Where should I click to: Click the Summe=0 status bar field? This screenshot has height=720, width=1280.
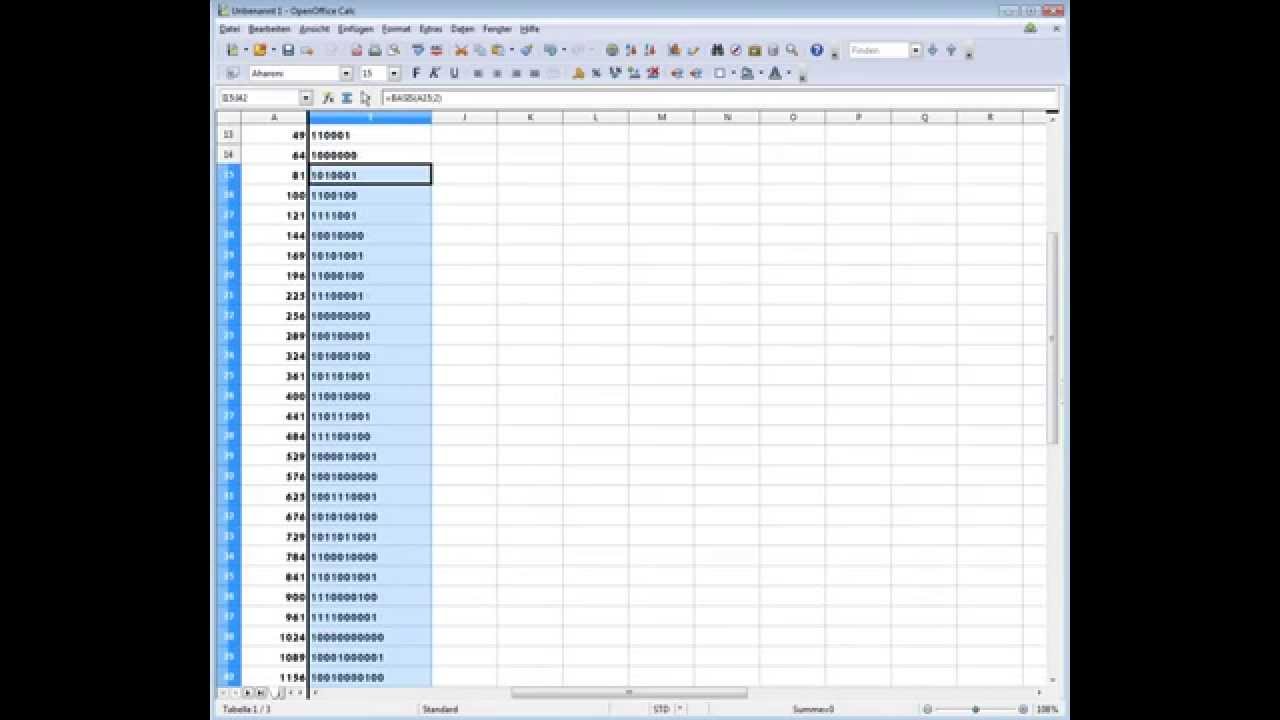(x=813, y=709)
